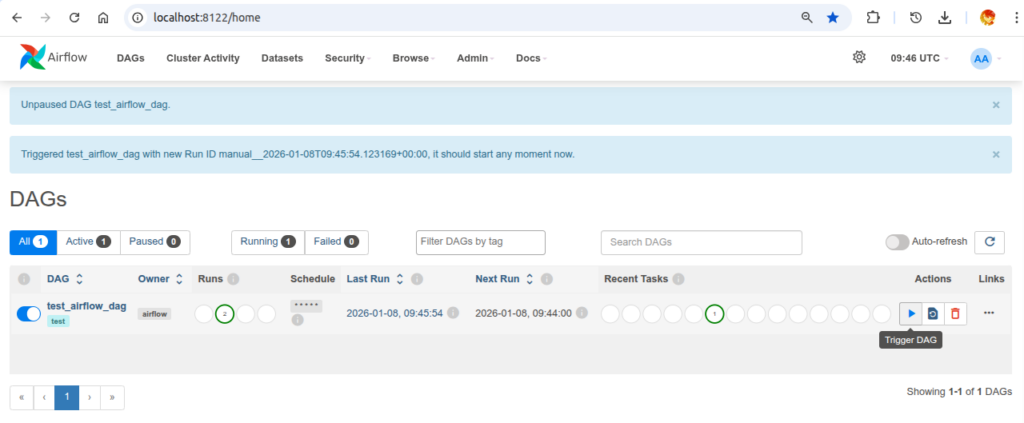Open the settings gear in Airflow navbar
This screenshot has height=423, width=1024.
pyautogui.click(x=859, y=58)
